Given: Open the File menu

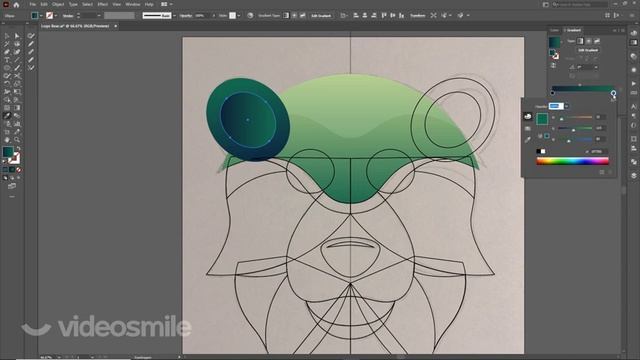Looking at the screenshot, I should pyautogui.click(x=33, y=4).
